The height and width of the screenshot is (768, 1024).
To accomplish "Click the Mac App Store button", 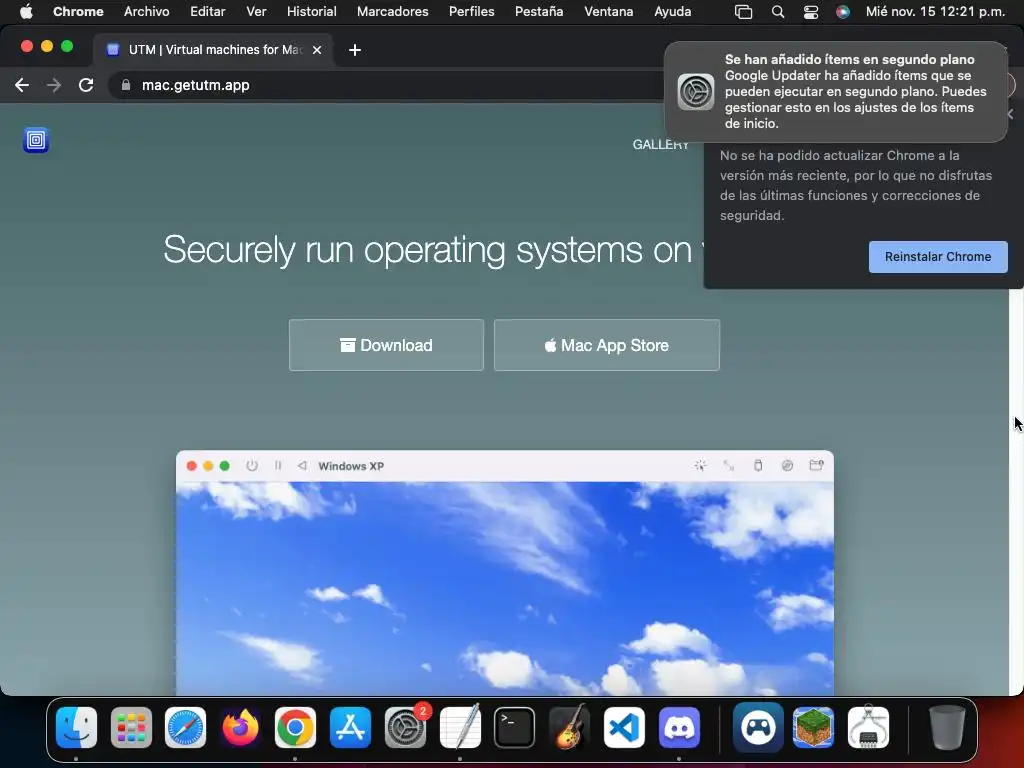I will click(x=607, y=345).
